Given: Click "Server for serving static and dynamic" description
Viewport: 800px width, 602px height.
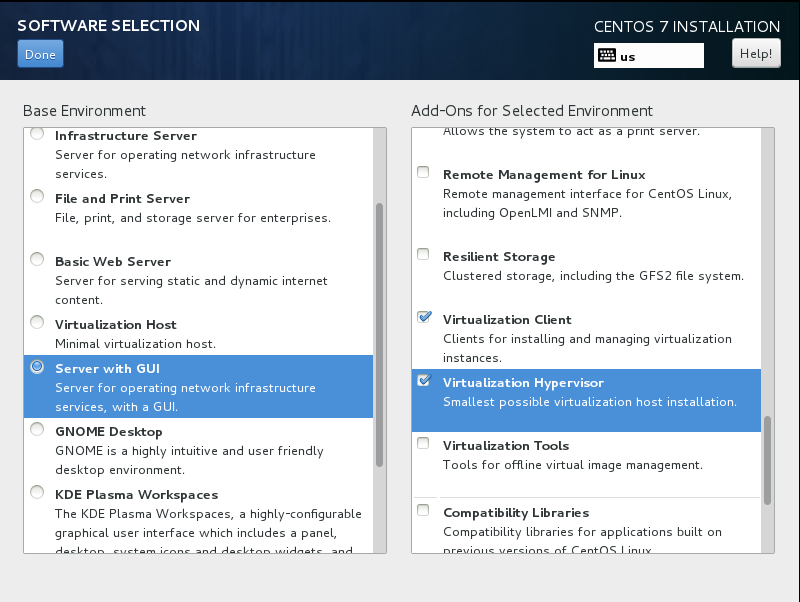Looking at the screenshot, I should coord(191,290).
